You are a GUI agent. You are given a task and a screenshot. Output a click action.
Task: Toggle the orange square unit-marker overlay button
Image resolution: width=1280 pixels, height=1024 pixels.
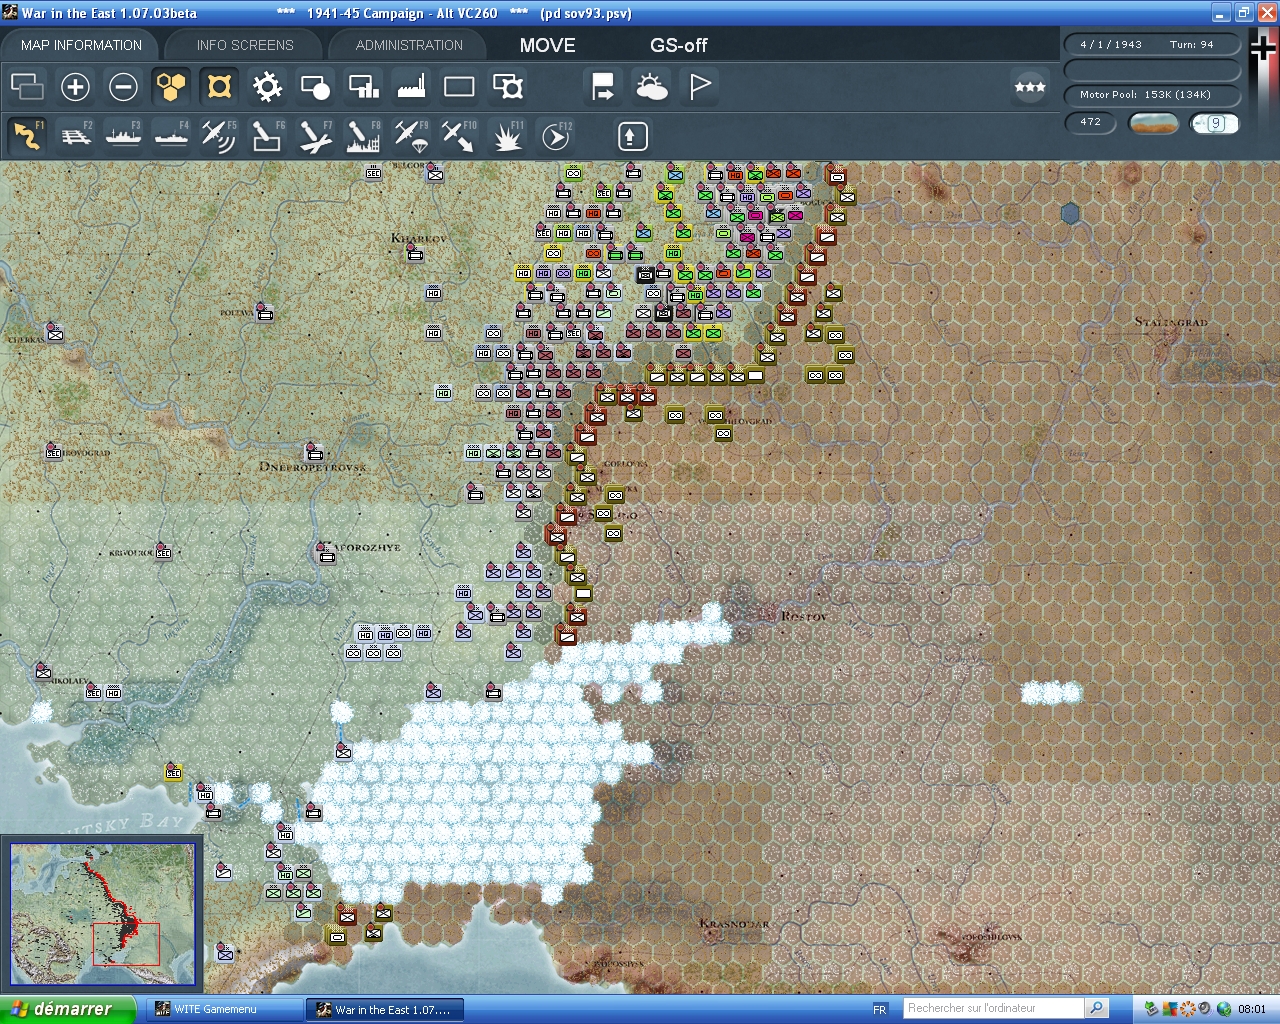pyautogui.click(x=219, y=87)
